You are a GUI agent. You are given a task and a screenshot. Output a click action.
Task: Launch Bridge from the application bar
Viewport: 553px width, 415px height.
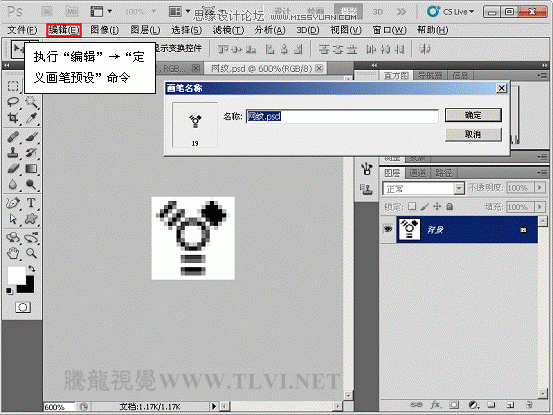[x=47, y=12]
